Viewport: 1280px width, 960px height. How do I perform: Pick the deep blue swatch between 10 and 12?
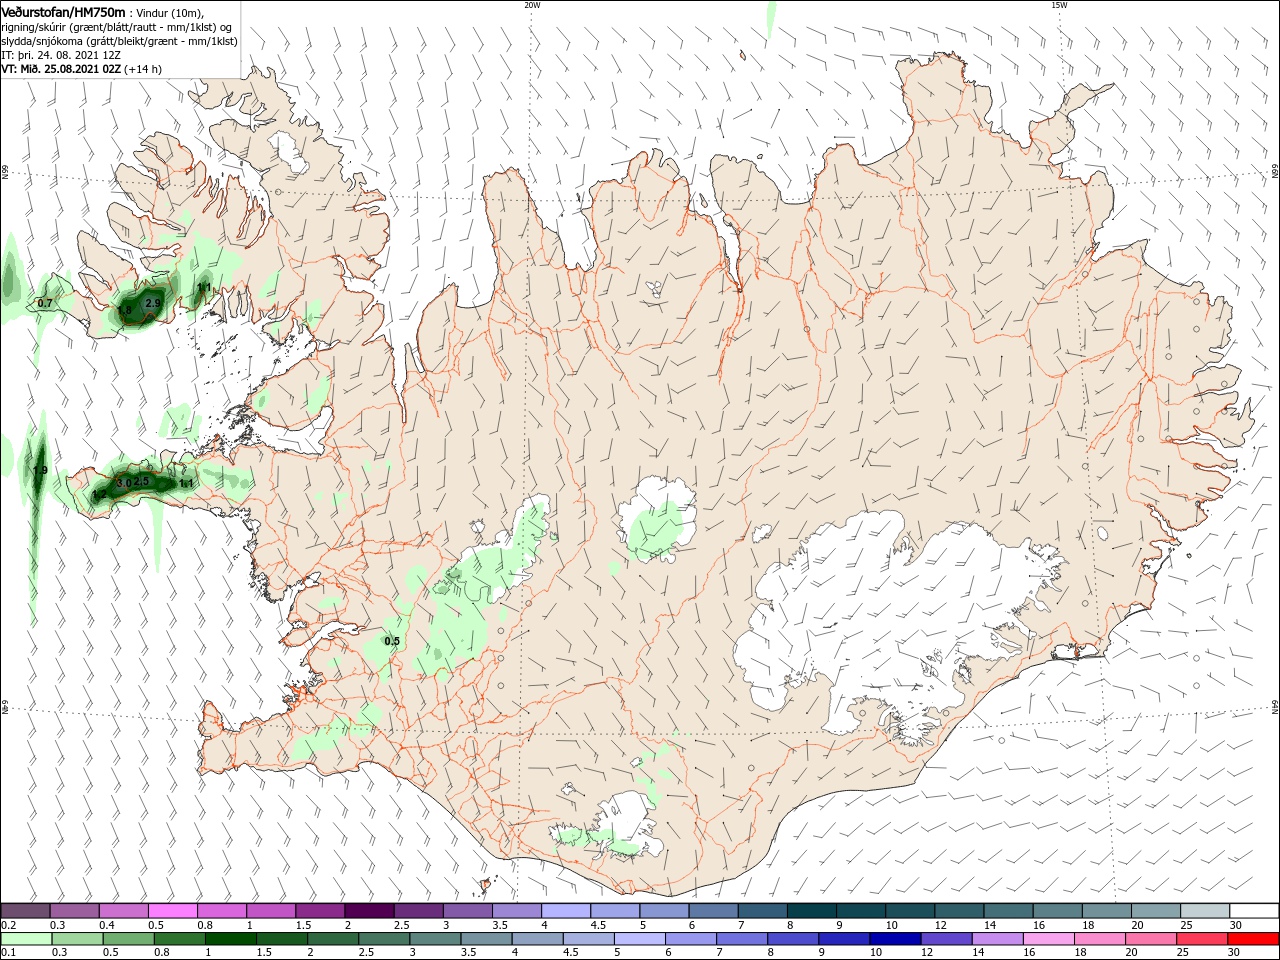(x=896, y=939)
